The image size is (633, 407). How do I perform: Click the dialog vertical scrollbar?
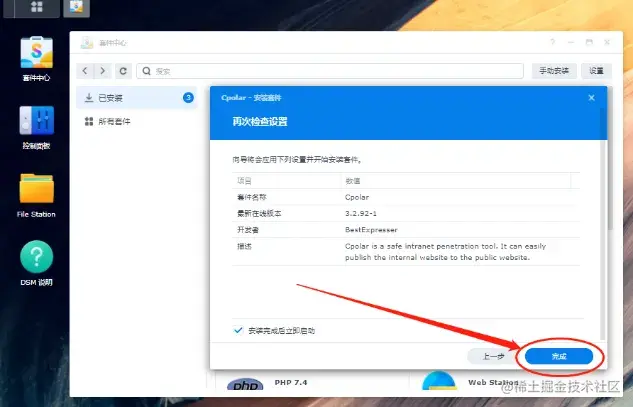604,224
